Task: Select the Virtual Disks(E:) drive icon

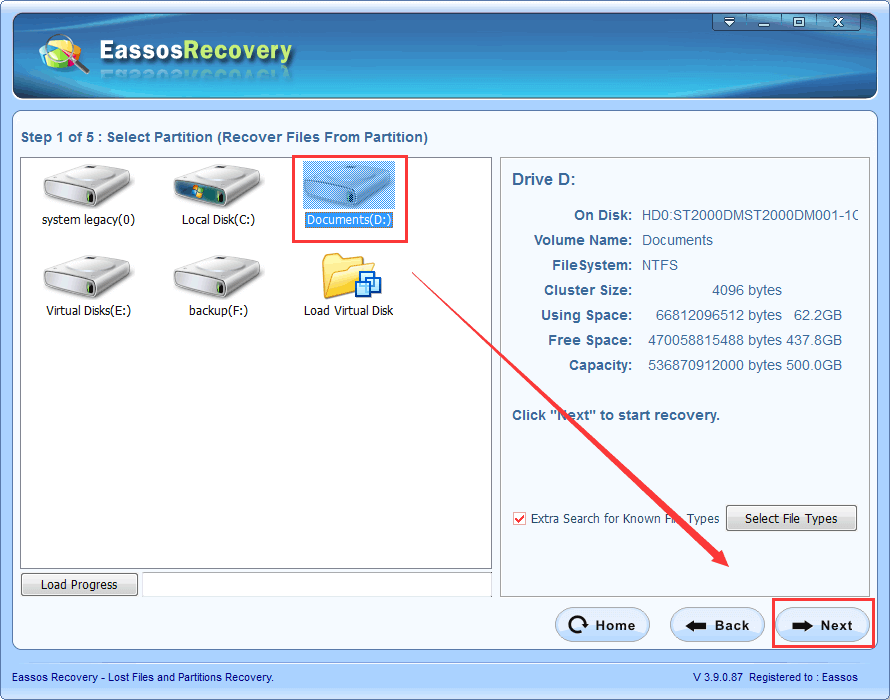Action: [87, 276]
